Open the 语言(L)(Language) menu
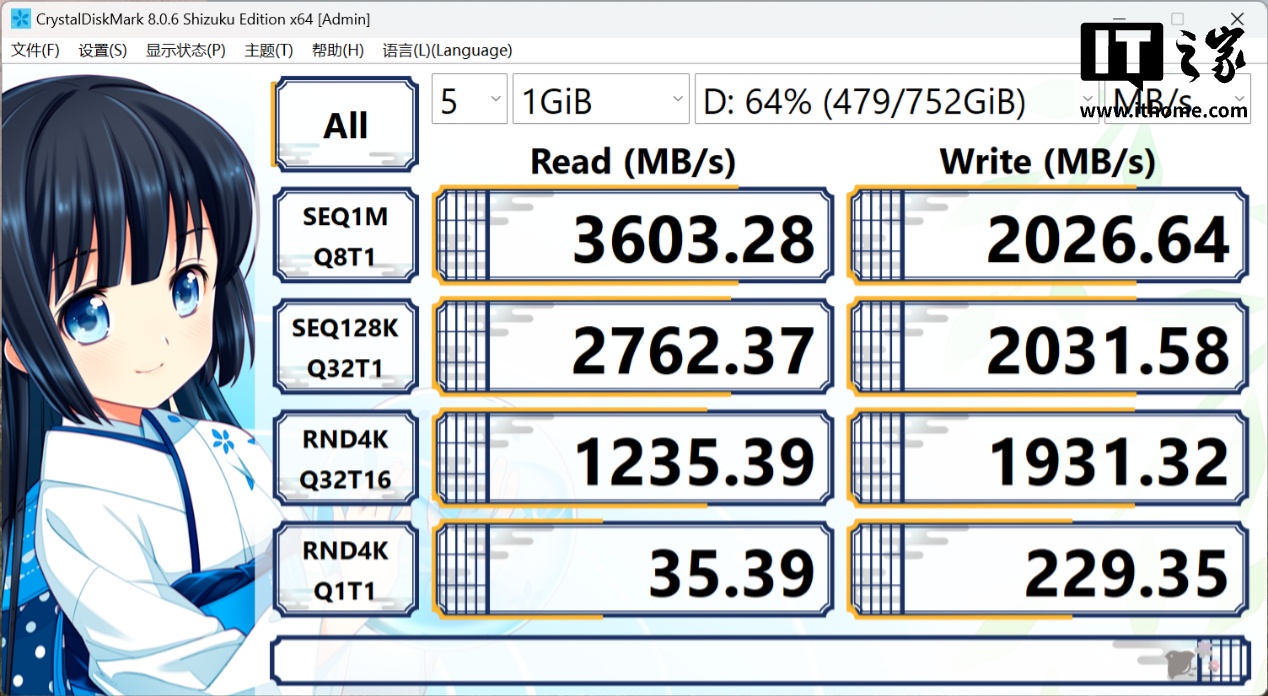 pyautogui.click(x=447, y=50)
